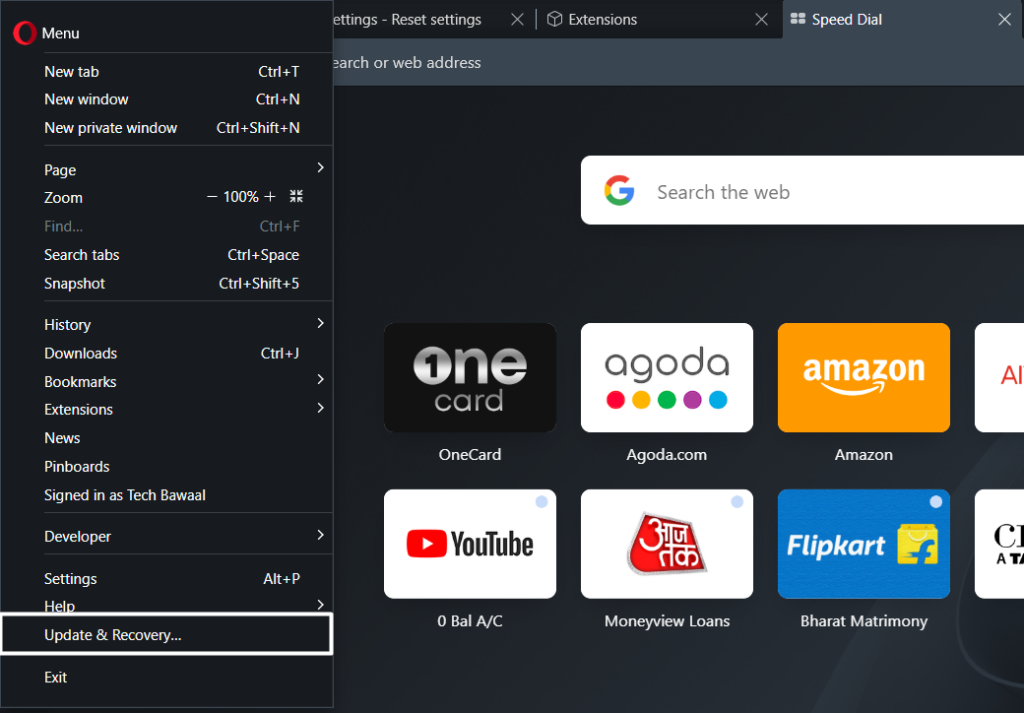The image size is (1024, 713).
Task: Click the Extensions cube tab icon
Action: [x=554, y=19]
